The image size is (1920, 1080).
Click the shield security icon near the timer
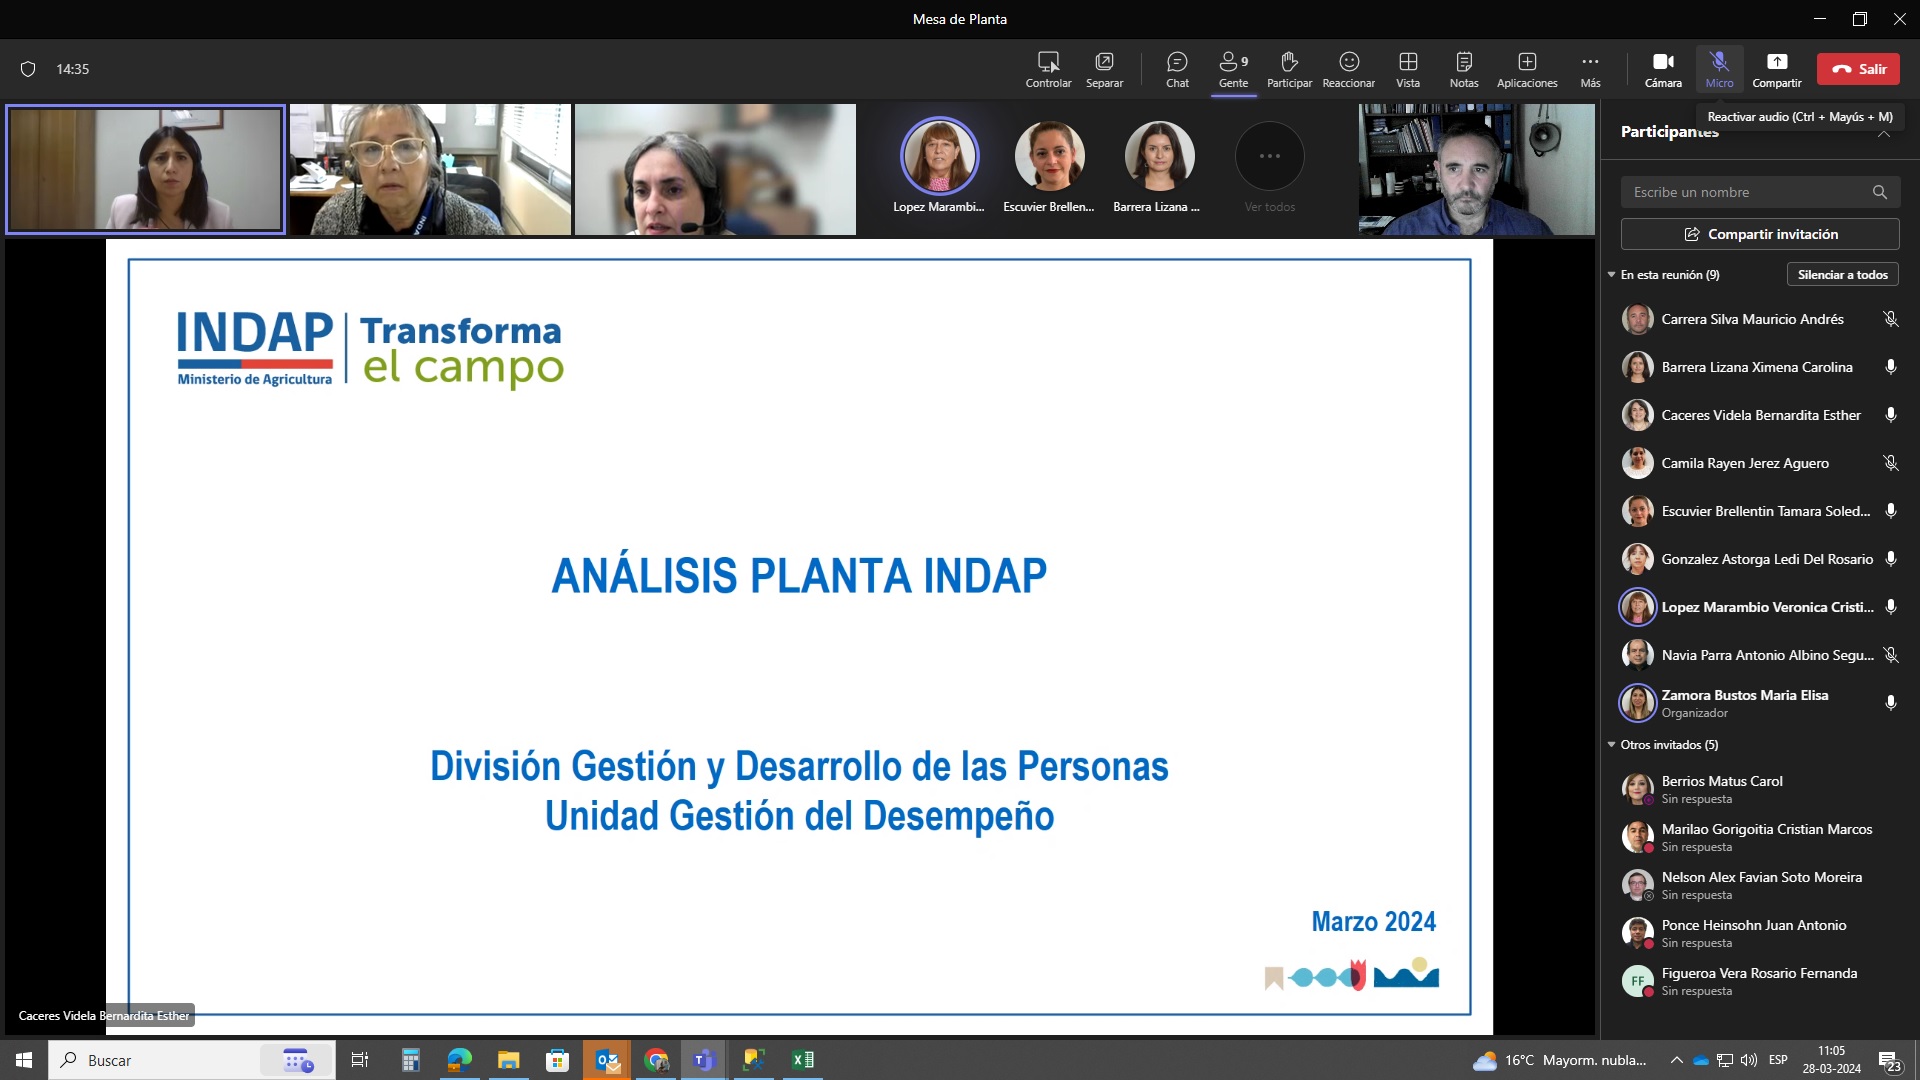pyautogui.click(x=28, y=69)
